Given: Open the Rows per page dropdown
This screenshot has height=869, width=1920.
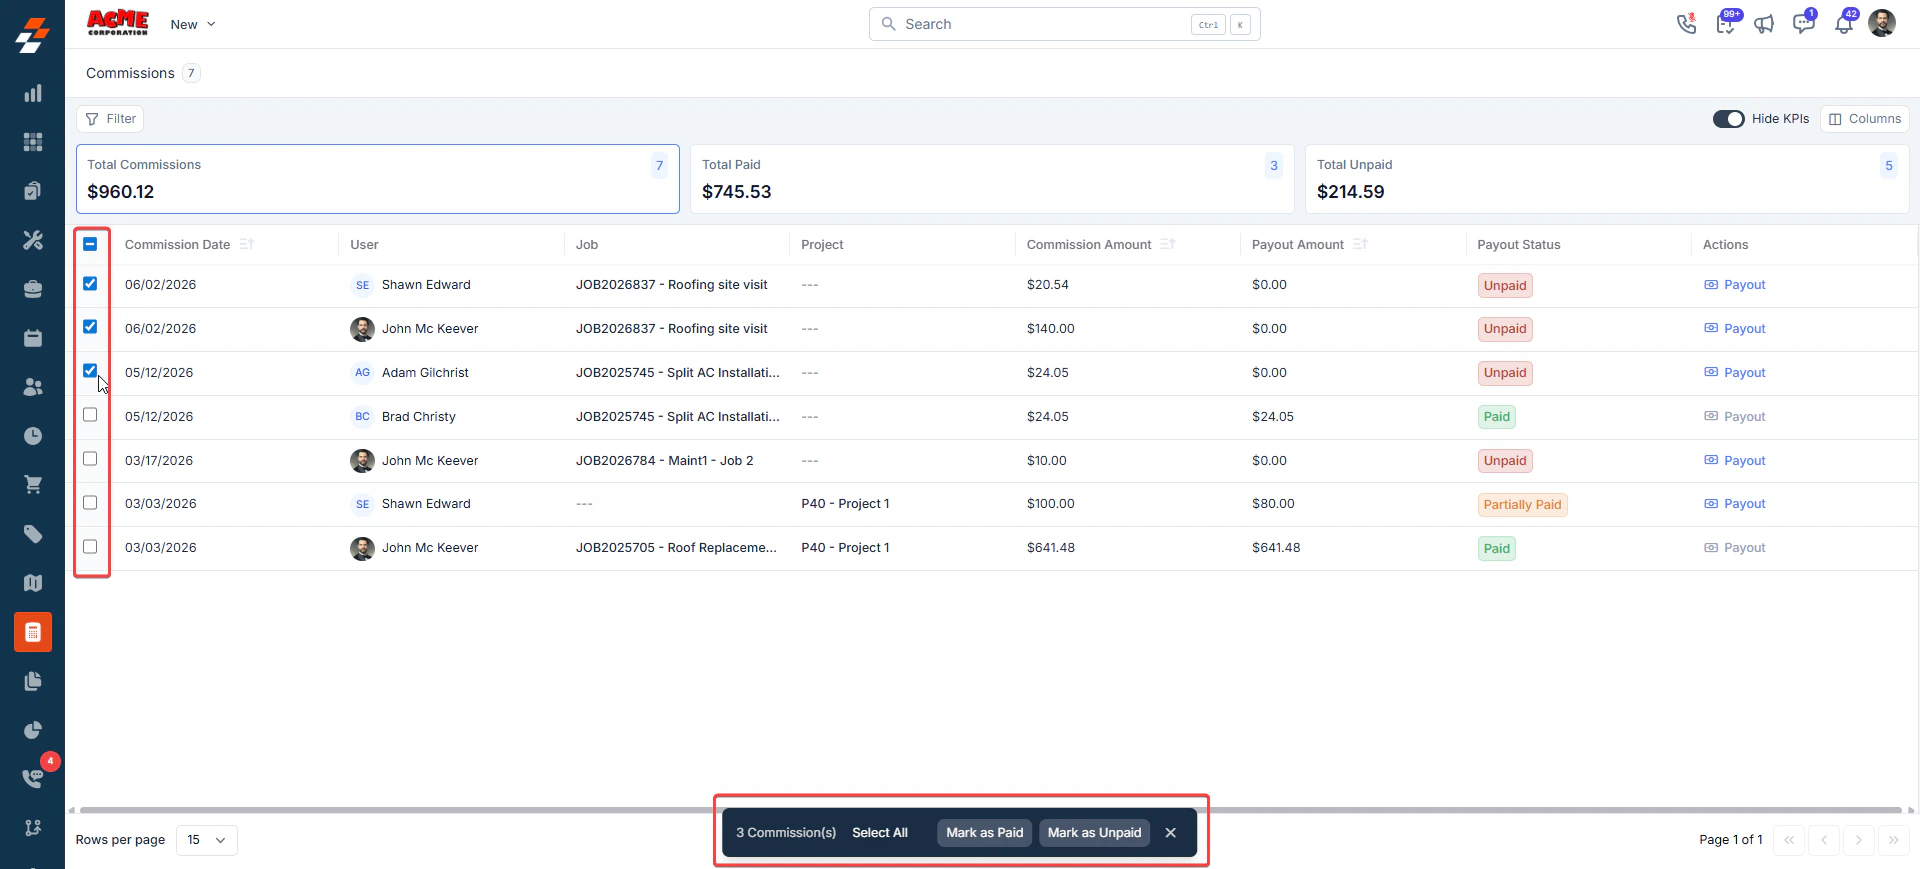Looking at the screenshot, I should (x=207, y=840).
